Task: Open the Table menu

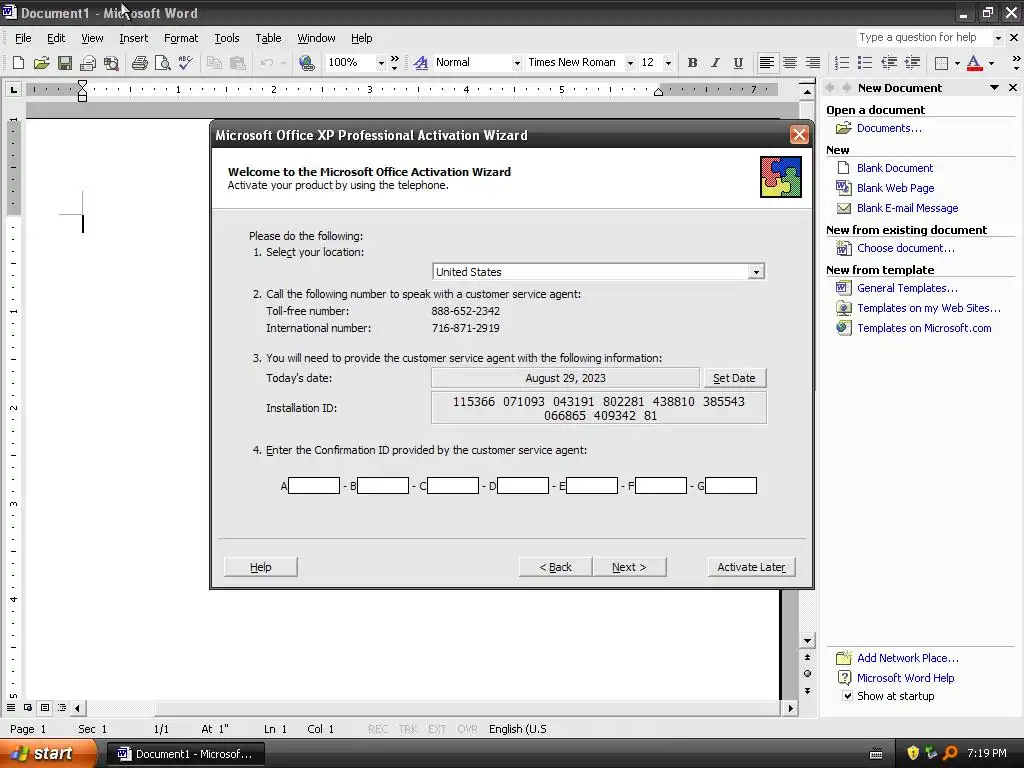Action: [268, 38]
